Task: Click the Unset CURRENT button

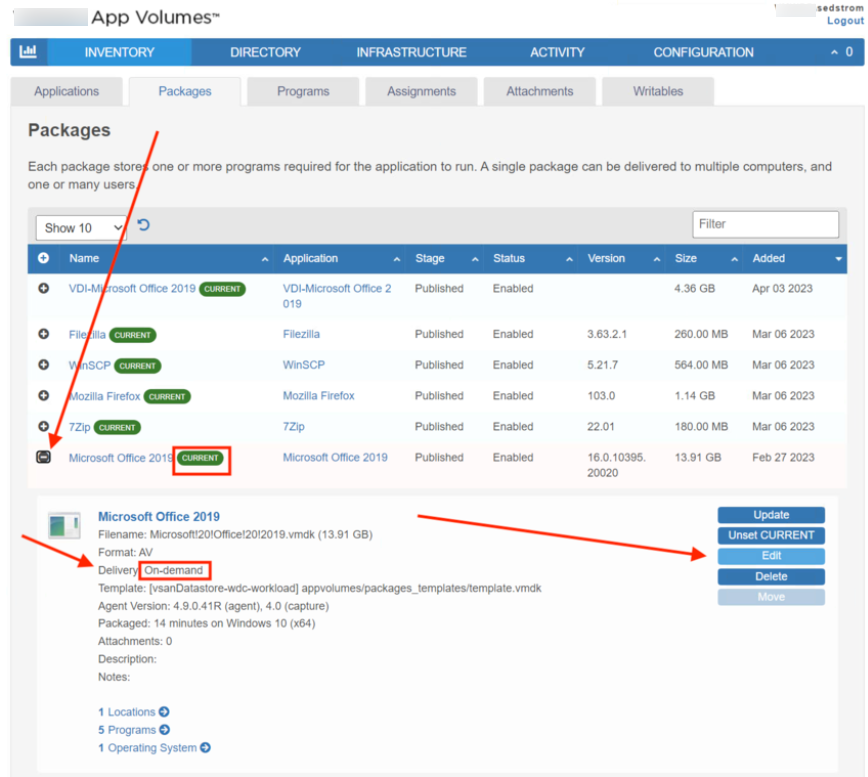Action: [x=771, y=535]
